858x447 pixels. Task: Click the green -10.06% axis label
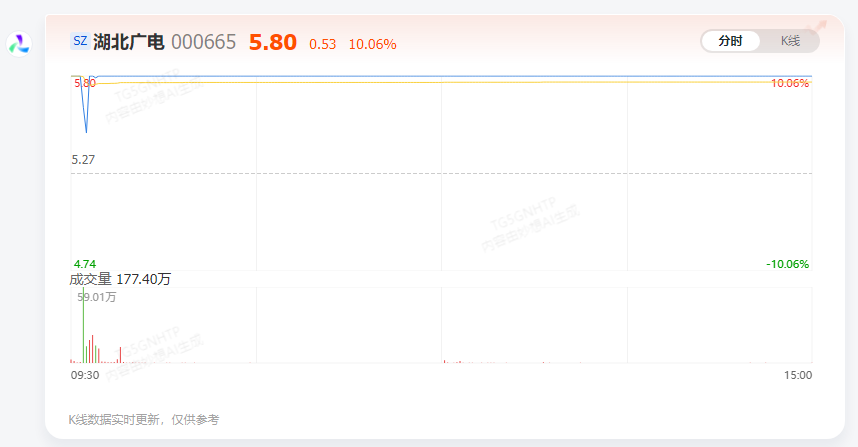pyautogui.click(x=787, y=264)
